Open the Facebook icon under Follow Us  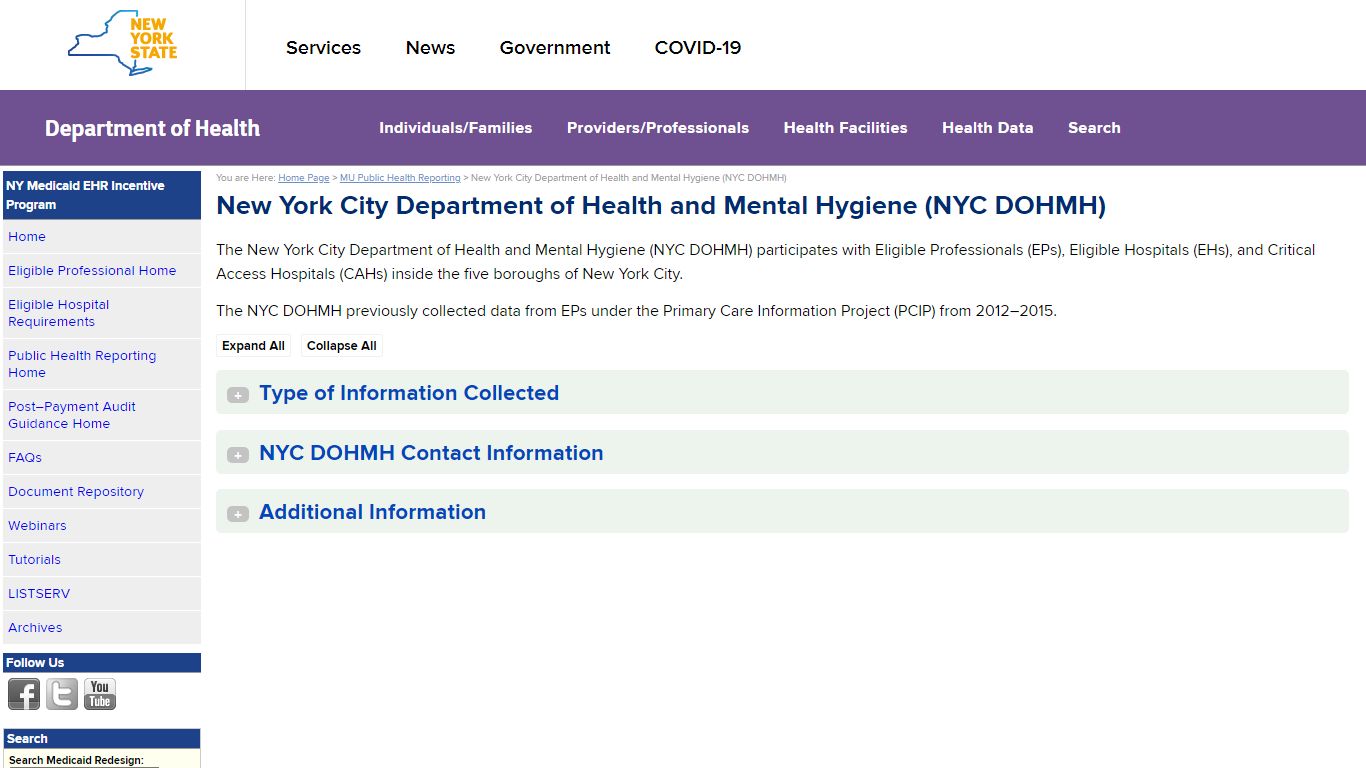point(24,694)
